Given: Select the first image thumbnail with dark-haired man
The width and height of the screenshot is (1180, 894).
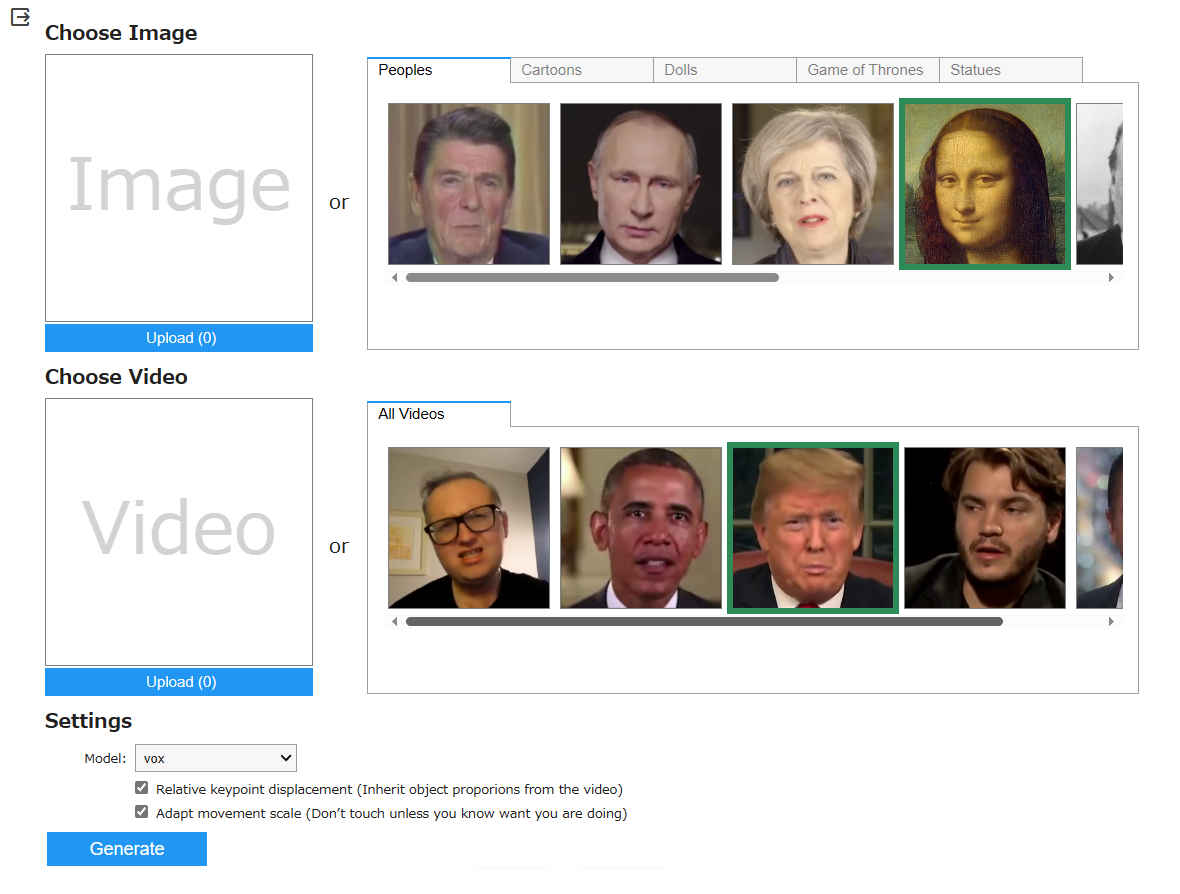Looking at the screenshot, I should [x=469, y=184].
